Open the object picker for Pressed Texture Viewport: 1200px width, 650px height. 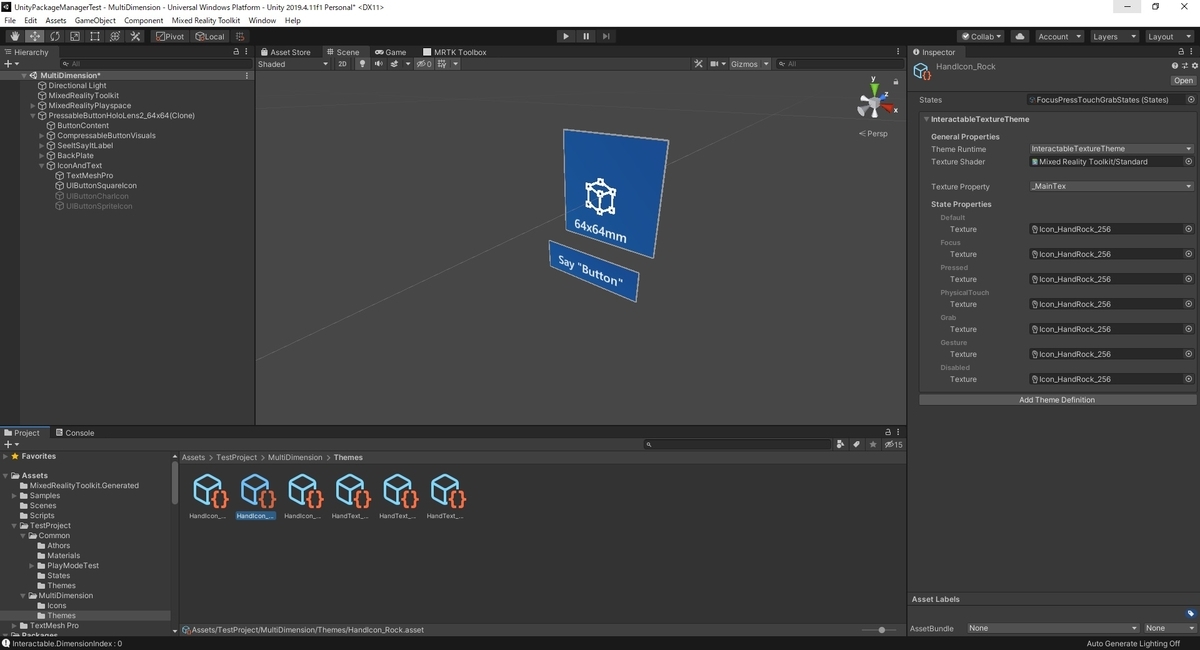coord(1189,279)
